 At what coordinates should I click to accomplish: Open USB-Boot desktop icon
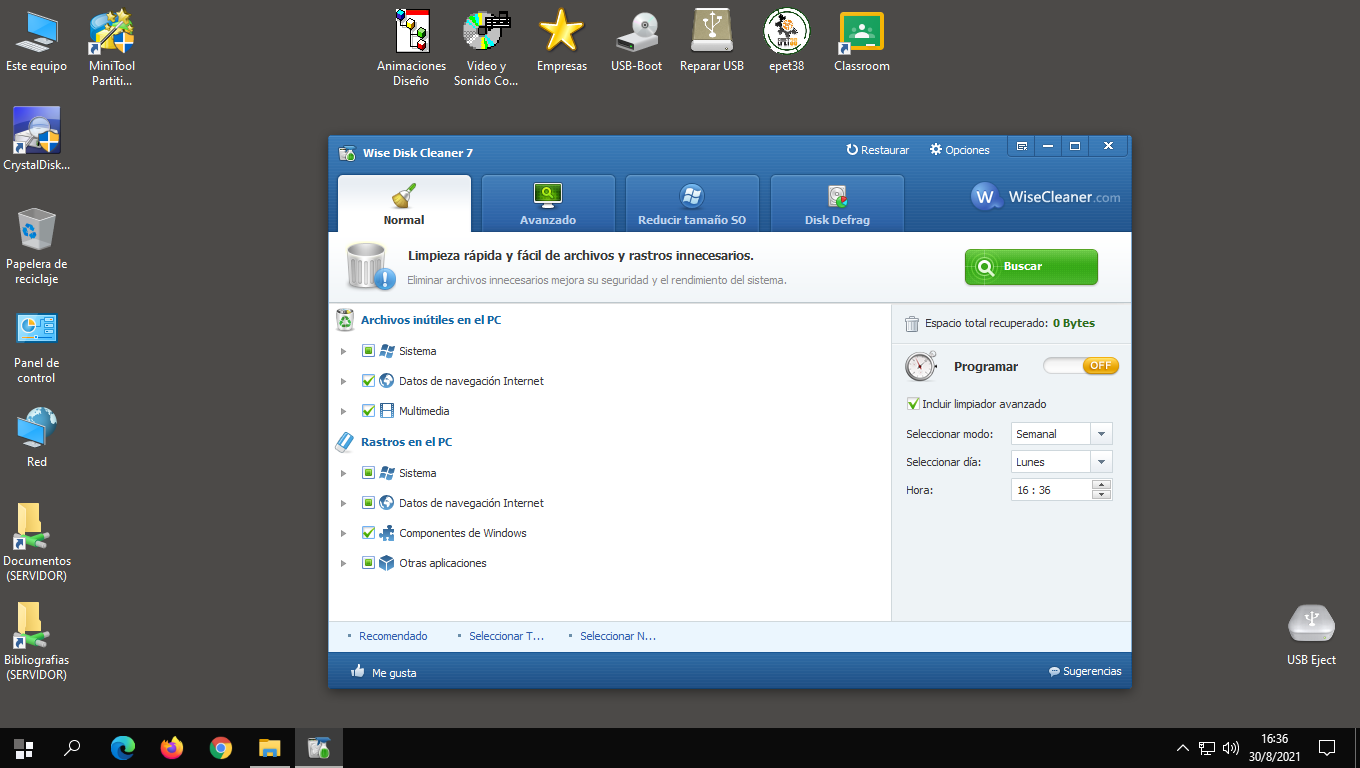tap(637, 42)
